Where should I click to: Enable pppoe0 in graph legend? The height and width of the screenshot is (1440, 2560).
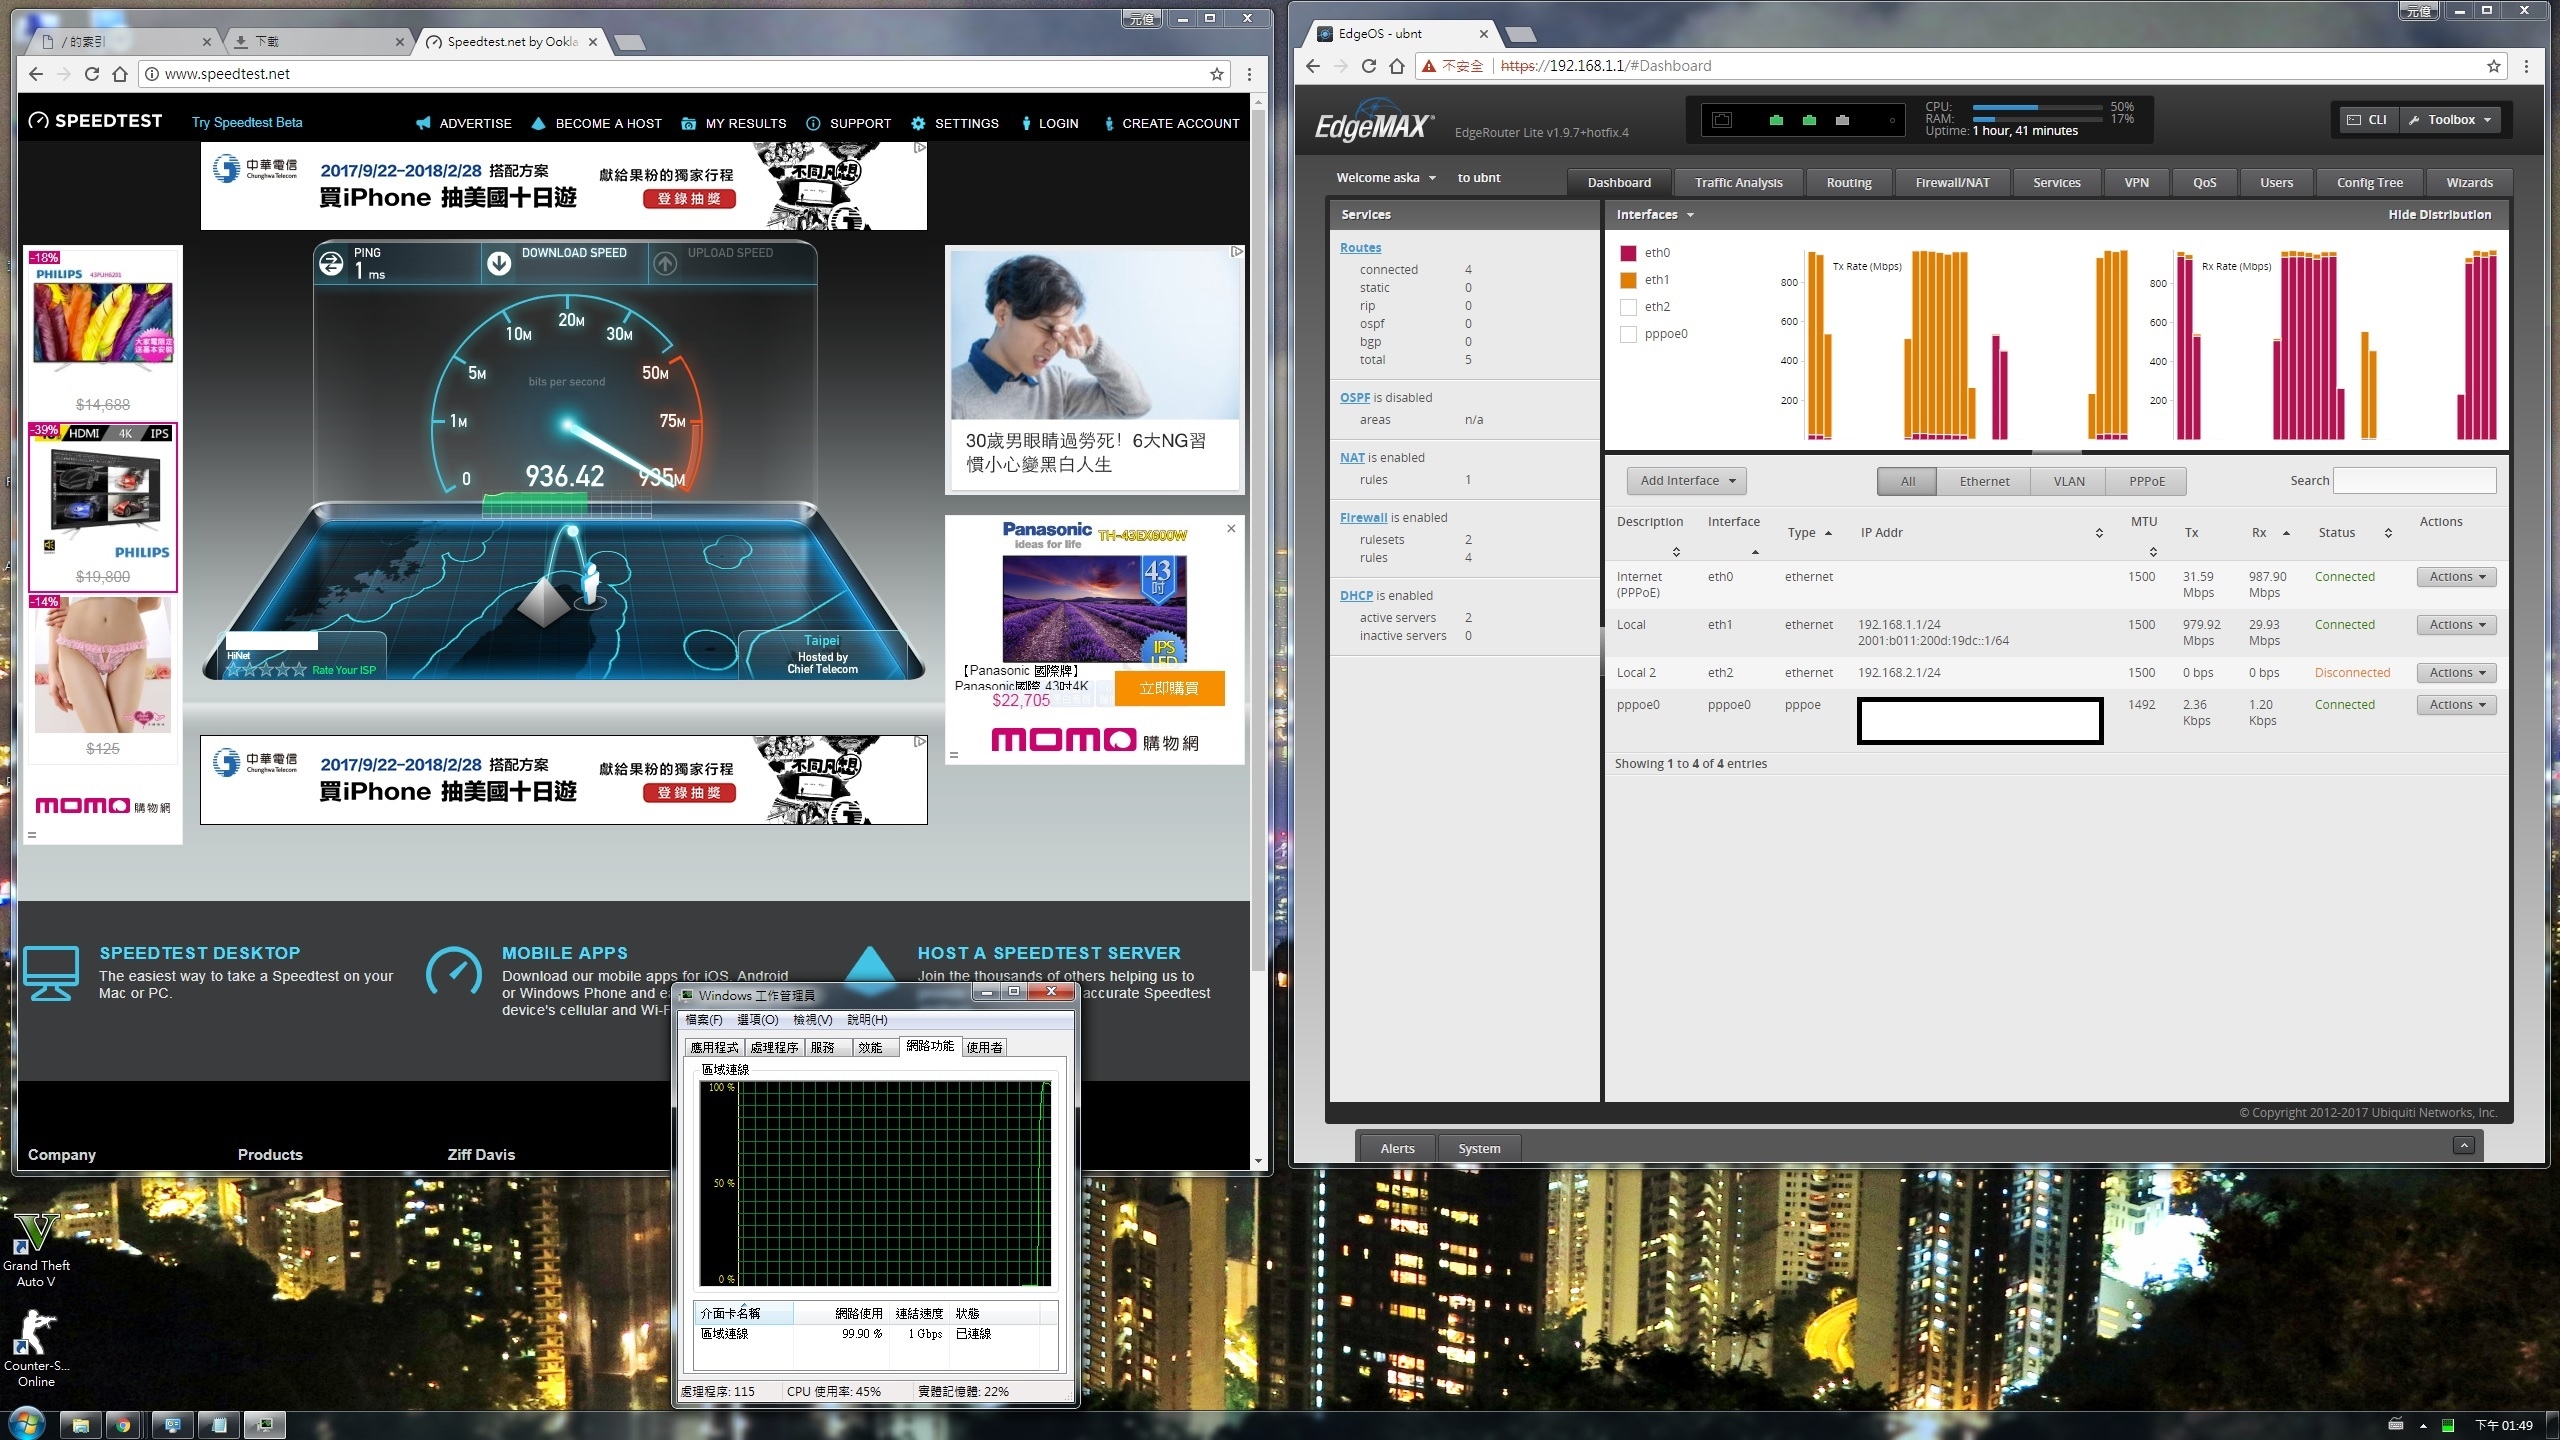(x=1628, y=334)
